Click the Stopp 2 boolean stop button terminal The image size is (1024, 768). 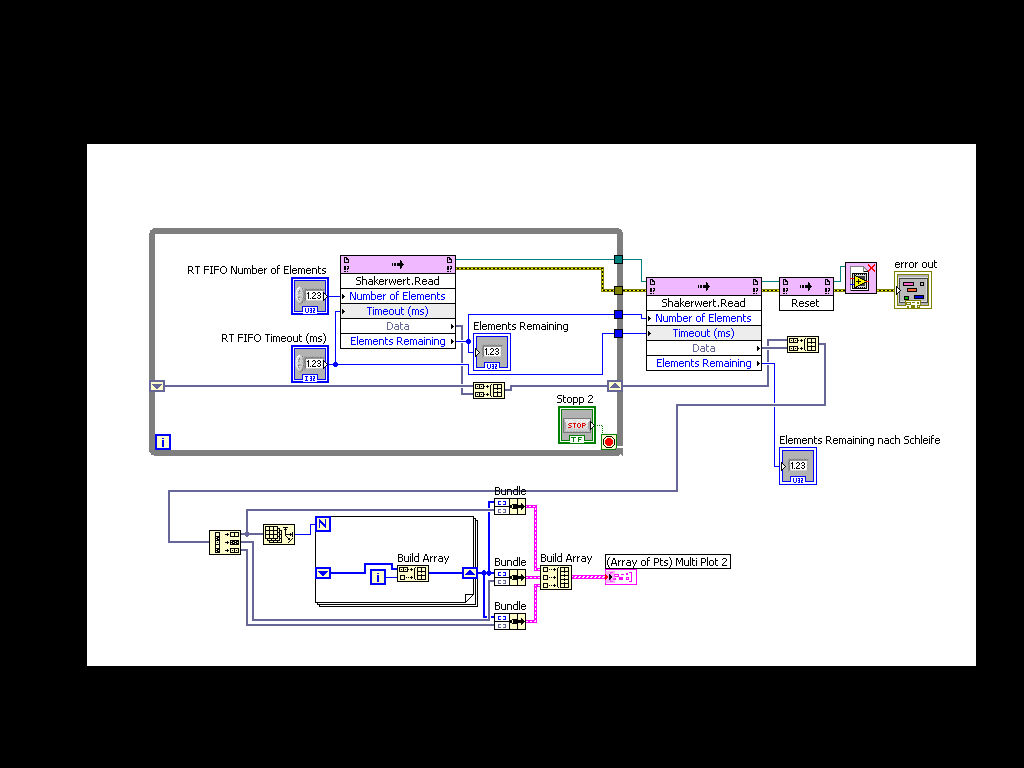[x=577, y=425]
